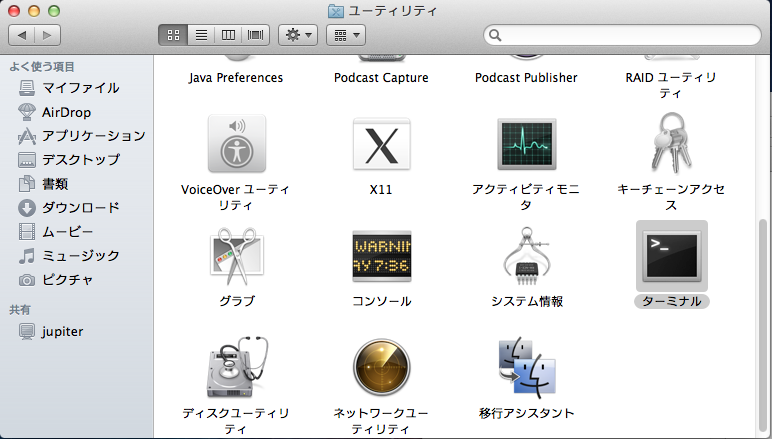Go forward with the right arrow
The image size is (772, 439).
(47, 35)
